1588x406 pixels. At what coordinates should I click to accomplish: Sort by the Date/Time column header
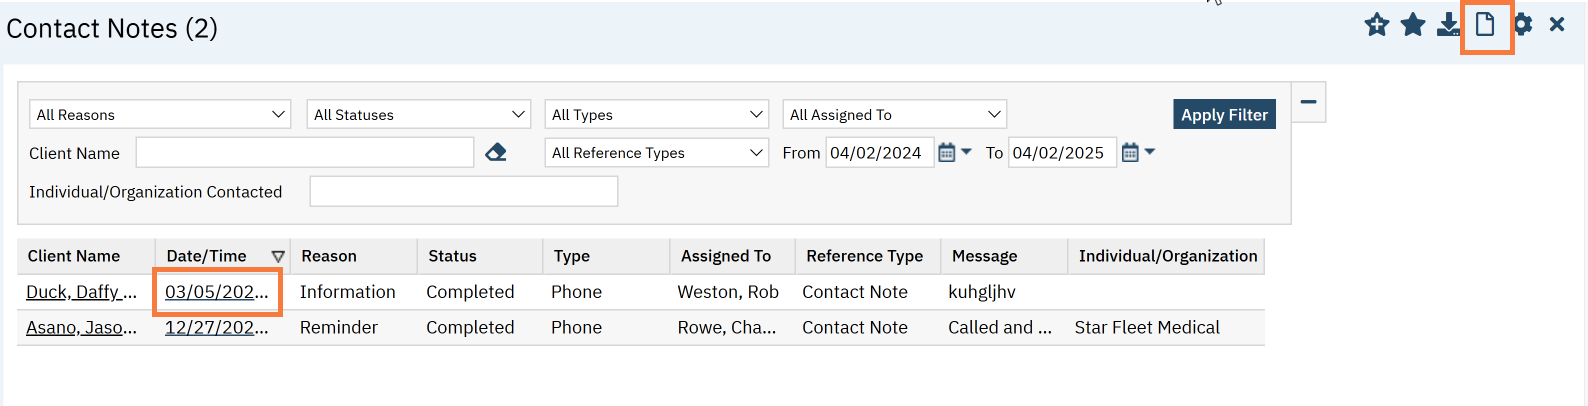(206, 256)
